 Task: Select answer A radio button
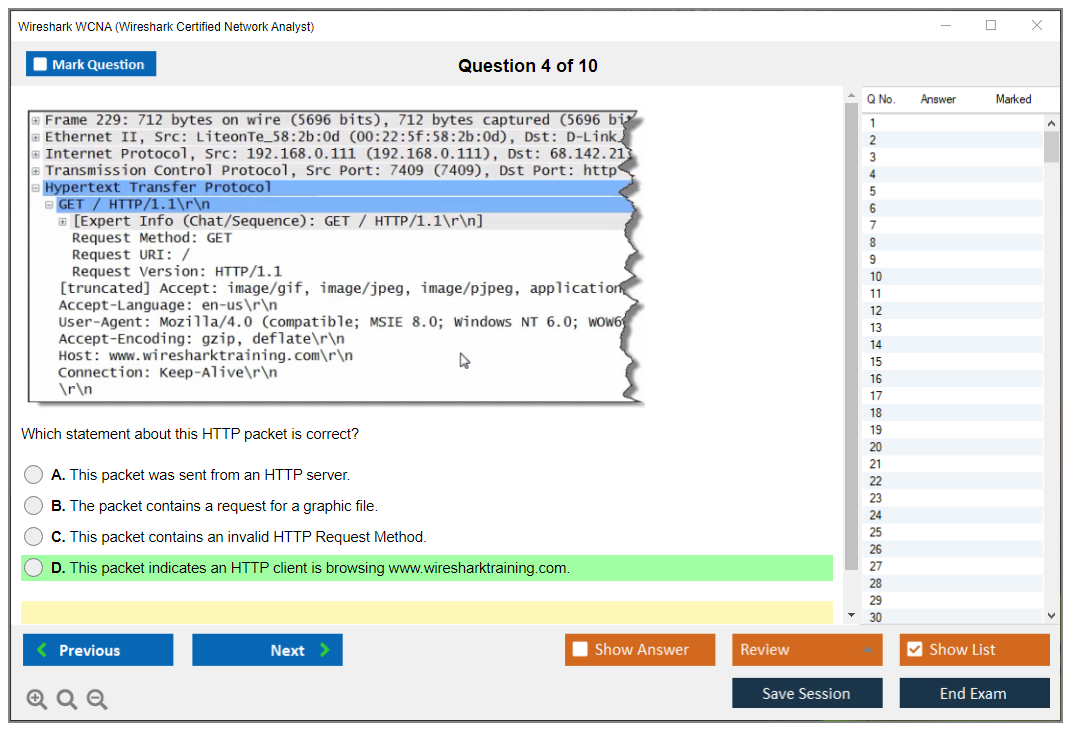click(x=34, y=475)
